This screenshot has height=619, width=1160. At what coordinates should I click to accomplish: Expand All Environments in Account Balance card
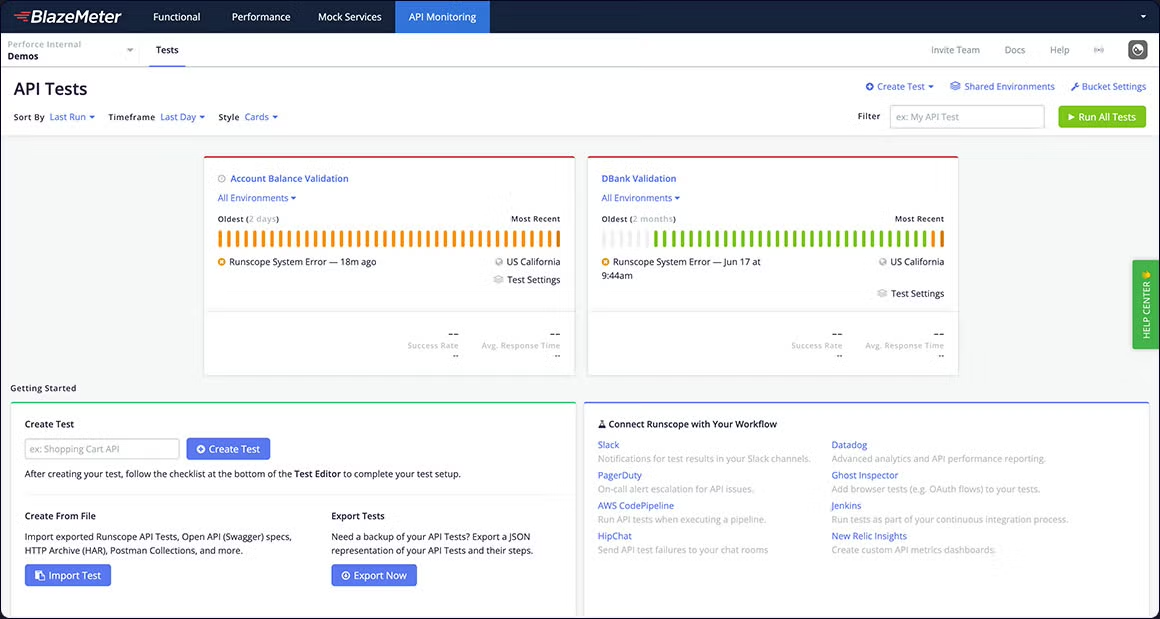pyautogui.click(x=257, y=198)
